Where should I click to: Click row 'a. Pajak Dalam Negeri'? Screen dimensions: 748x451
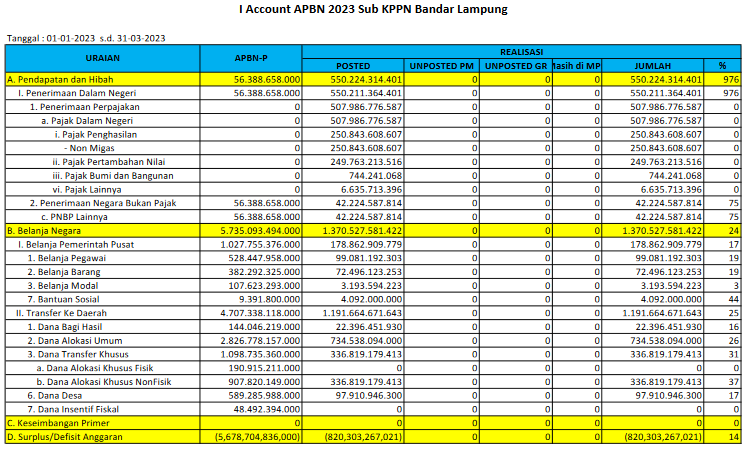point(373,121)
